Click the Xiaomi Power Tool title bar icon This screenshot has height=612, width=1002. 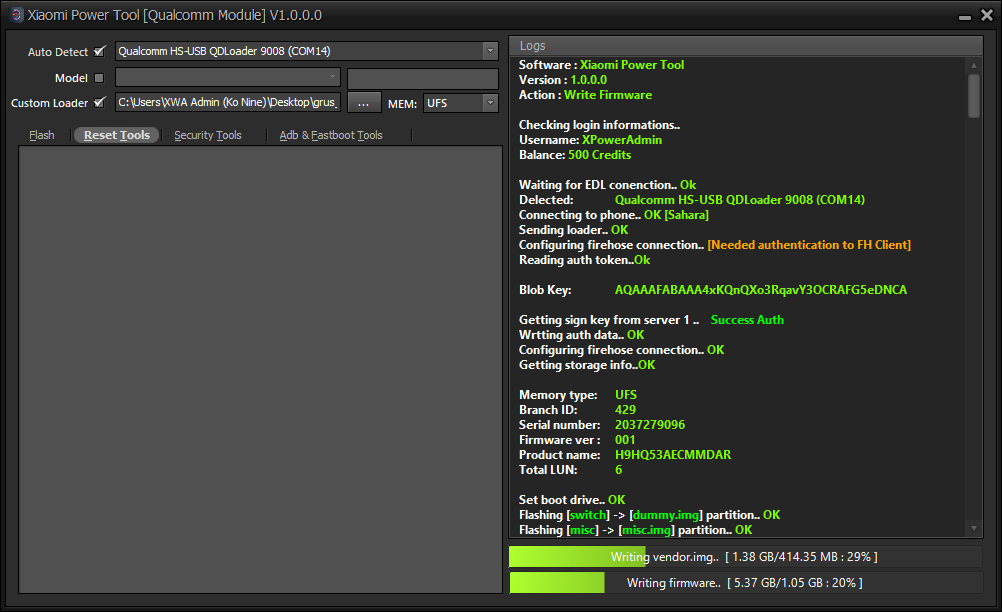coord(16,15)
